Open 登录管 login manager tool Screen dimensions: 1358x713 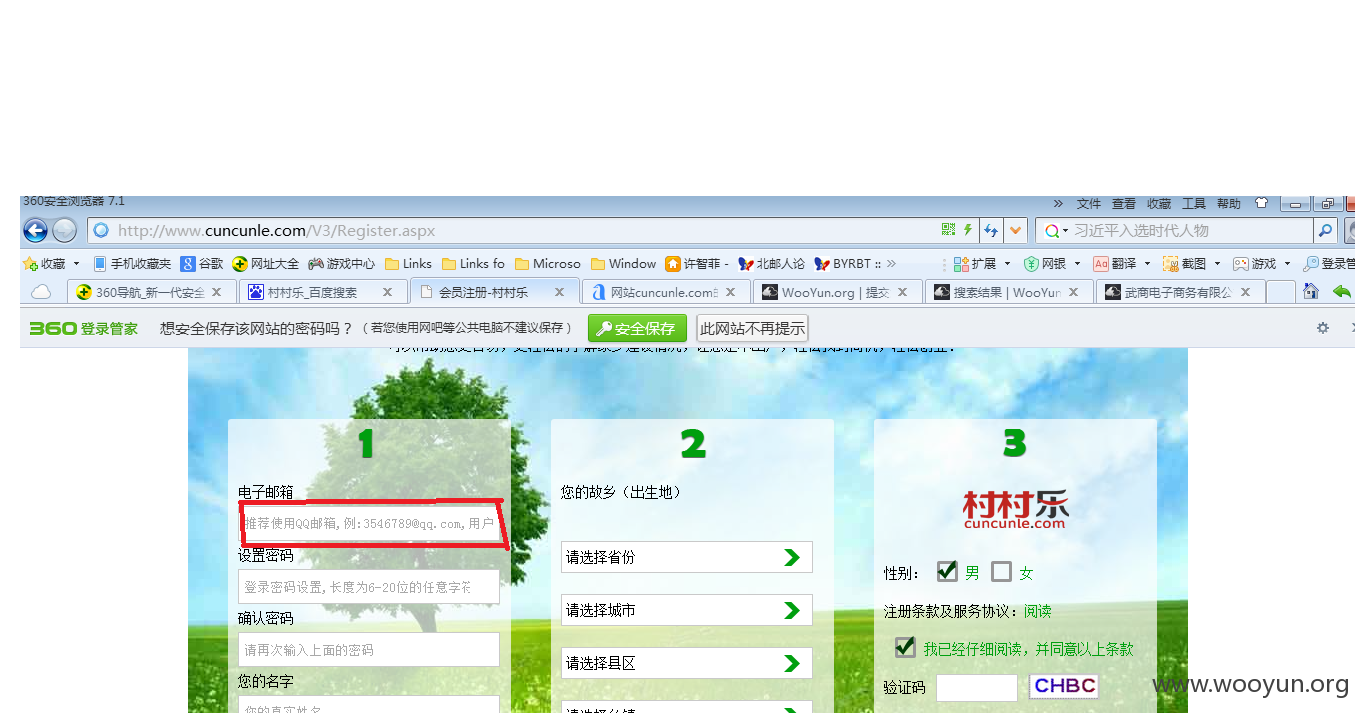[x=1327, y=264]
